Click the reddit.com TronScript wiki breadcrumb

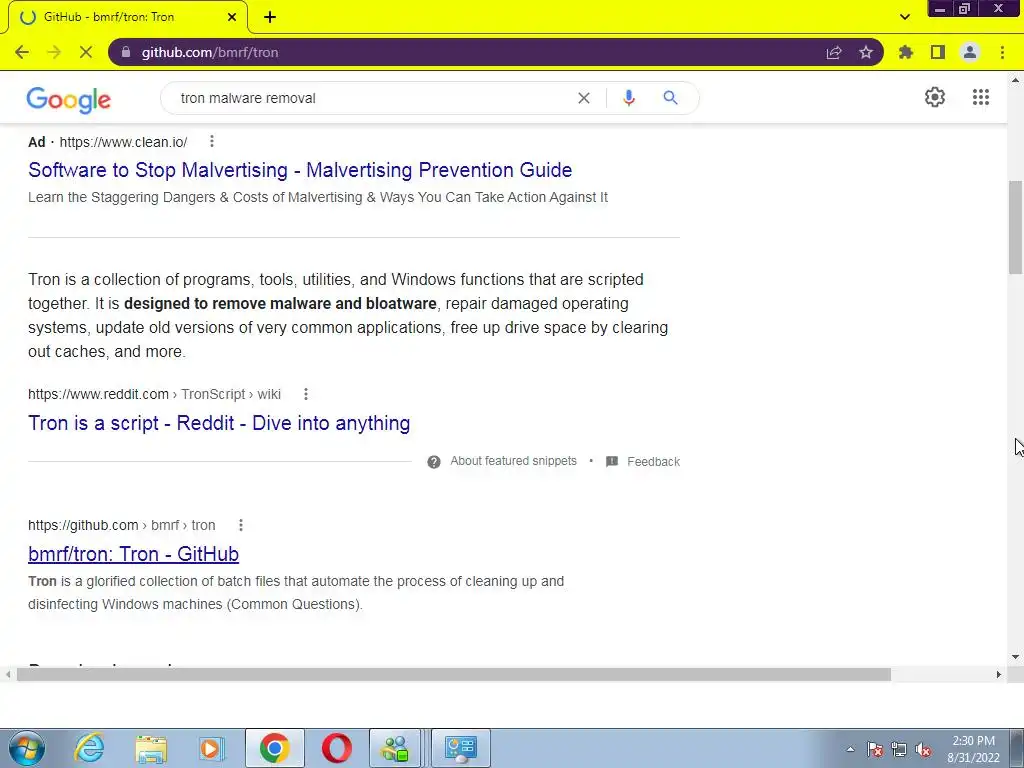(x=154, y=394)
